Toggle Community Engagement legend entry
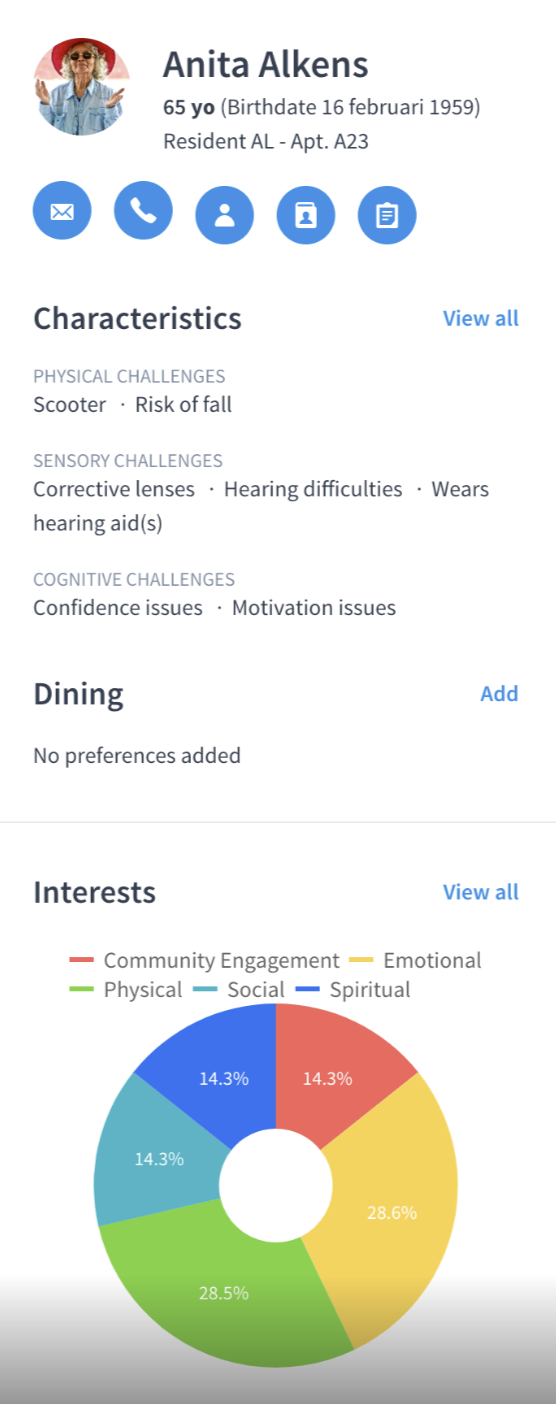 (x=205, y=960)
